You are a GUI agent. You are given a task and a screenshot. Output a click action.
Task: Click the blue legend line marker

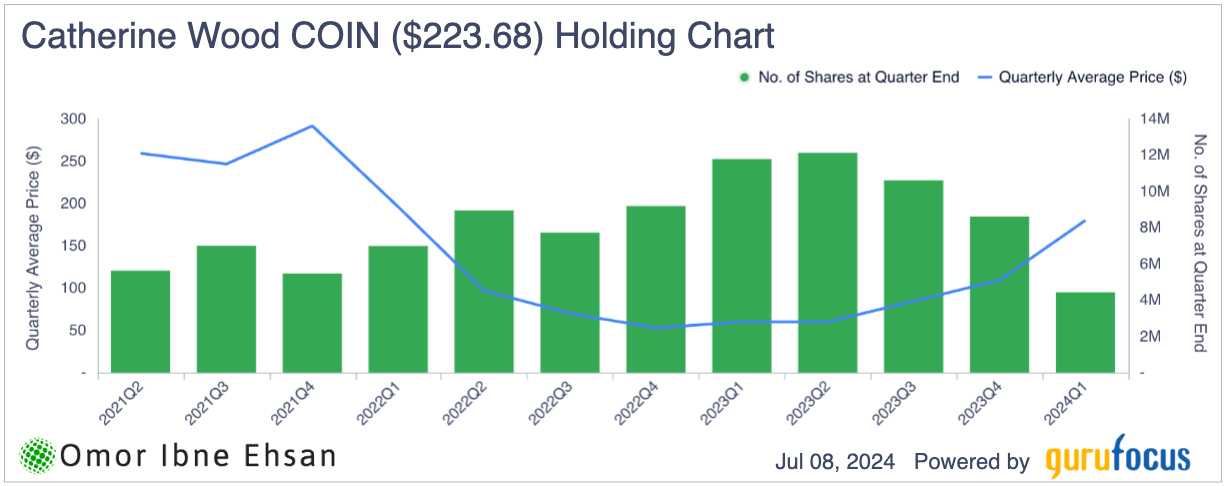tap(983, 77)
